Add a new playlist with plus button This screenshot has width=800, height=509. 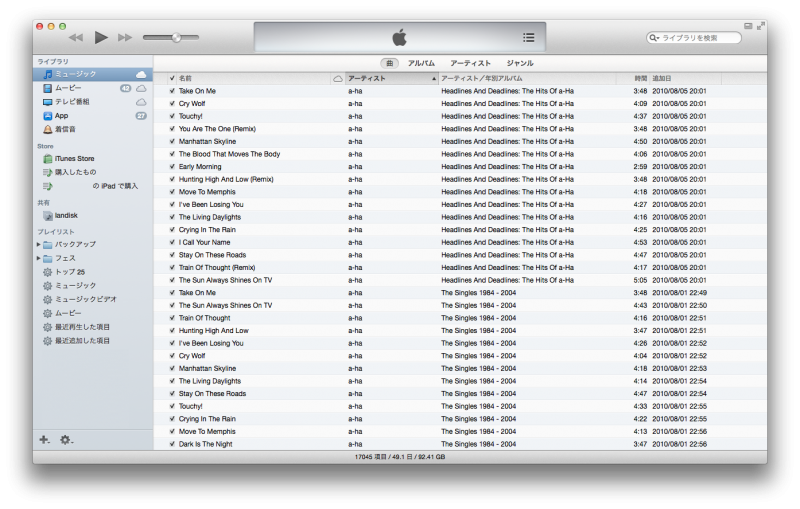44,440
